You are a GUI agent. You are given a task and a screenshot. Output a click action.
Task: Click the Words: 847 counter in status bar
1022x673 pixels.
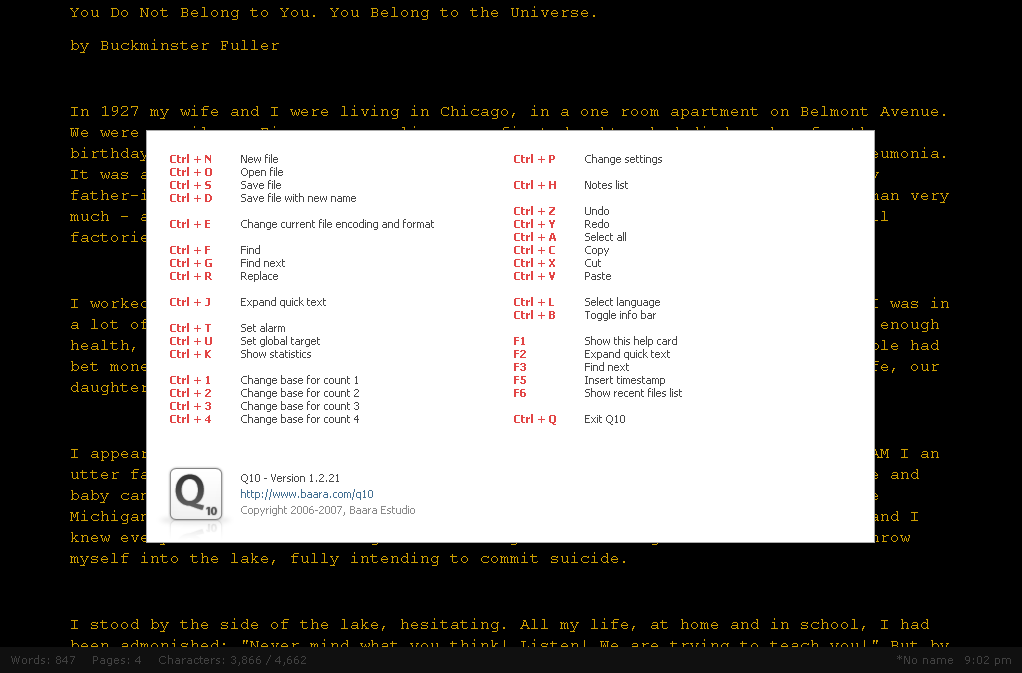pos(43,660)
